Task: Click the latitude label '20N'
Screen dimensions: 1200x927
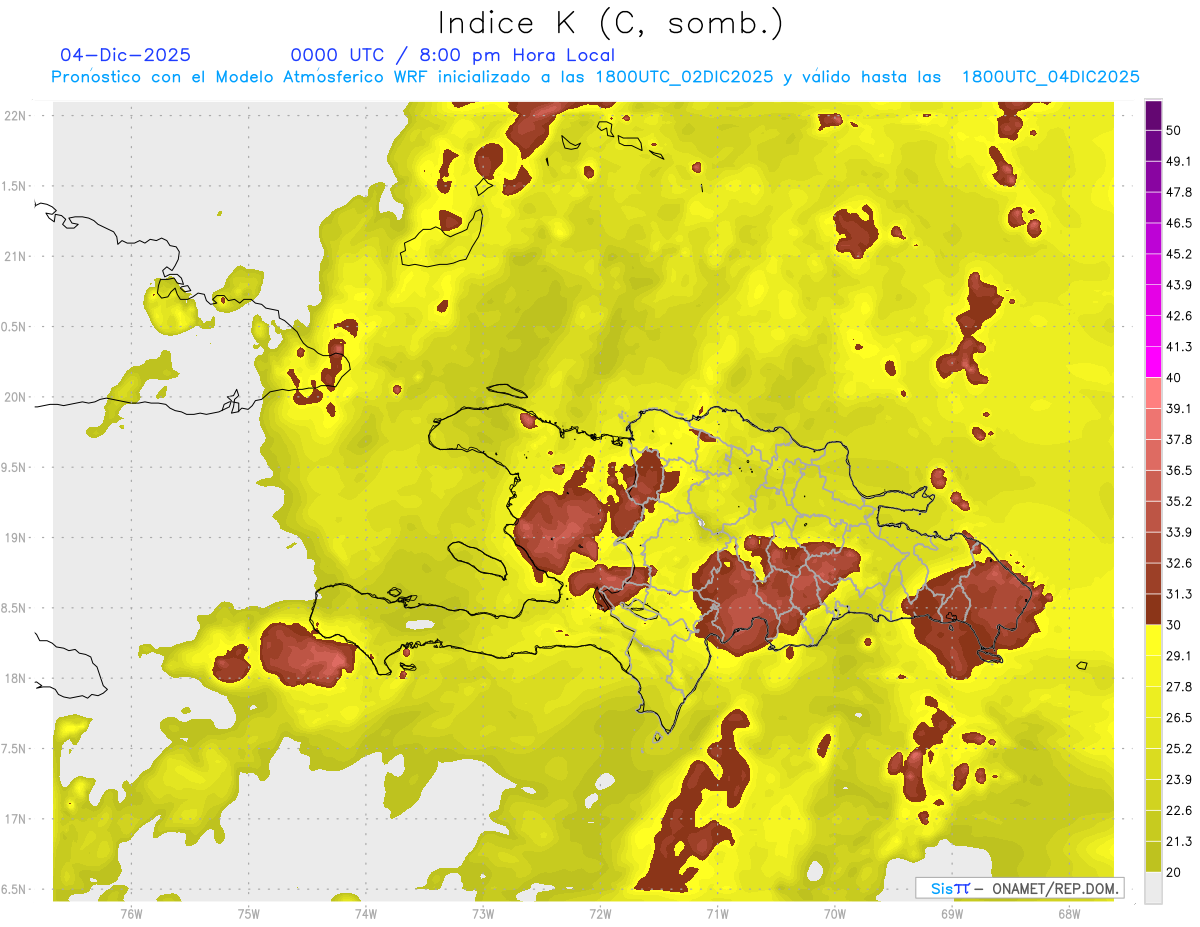Action: [x=16, y=397]
